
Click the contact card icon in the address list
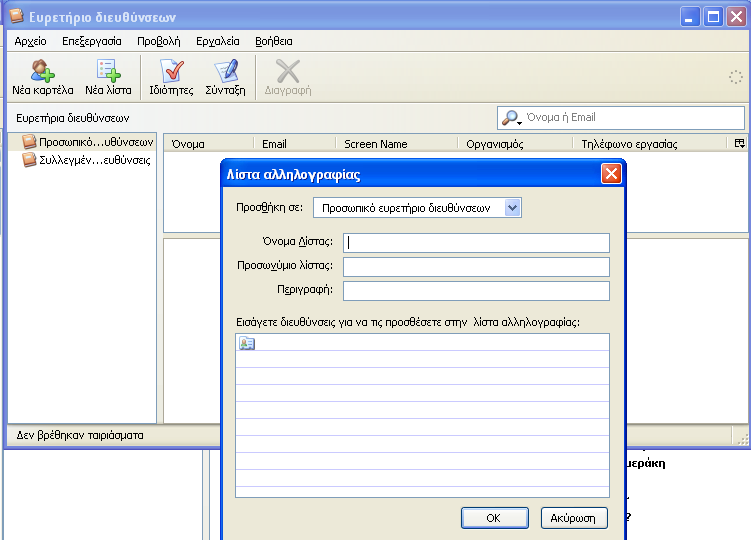coord(247,343)
